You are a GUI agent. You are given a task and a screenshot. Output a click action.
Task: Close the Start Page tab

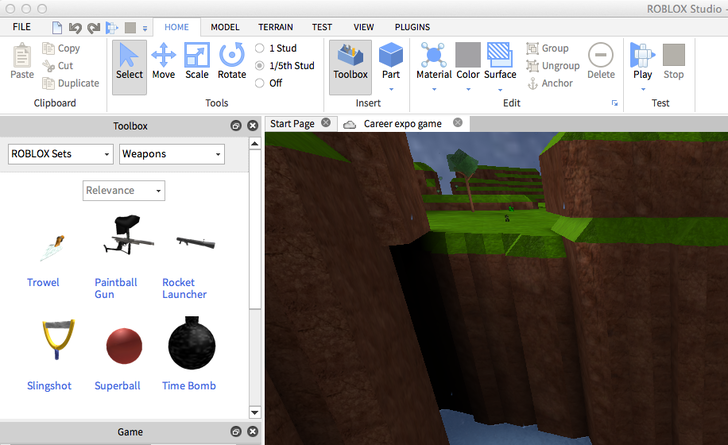[x=326, y=122]
